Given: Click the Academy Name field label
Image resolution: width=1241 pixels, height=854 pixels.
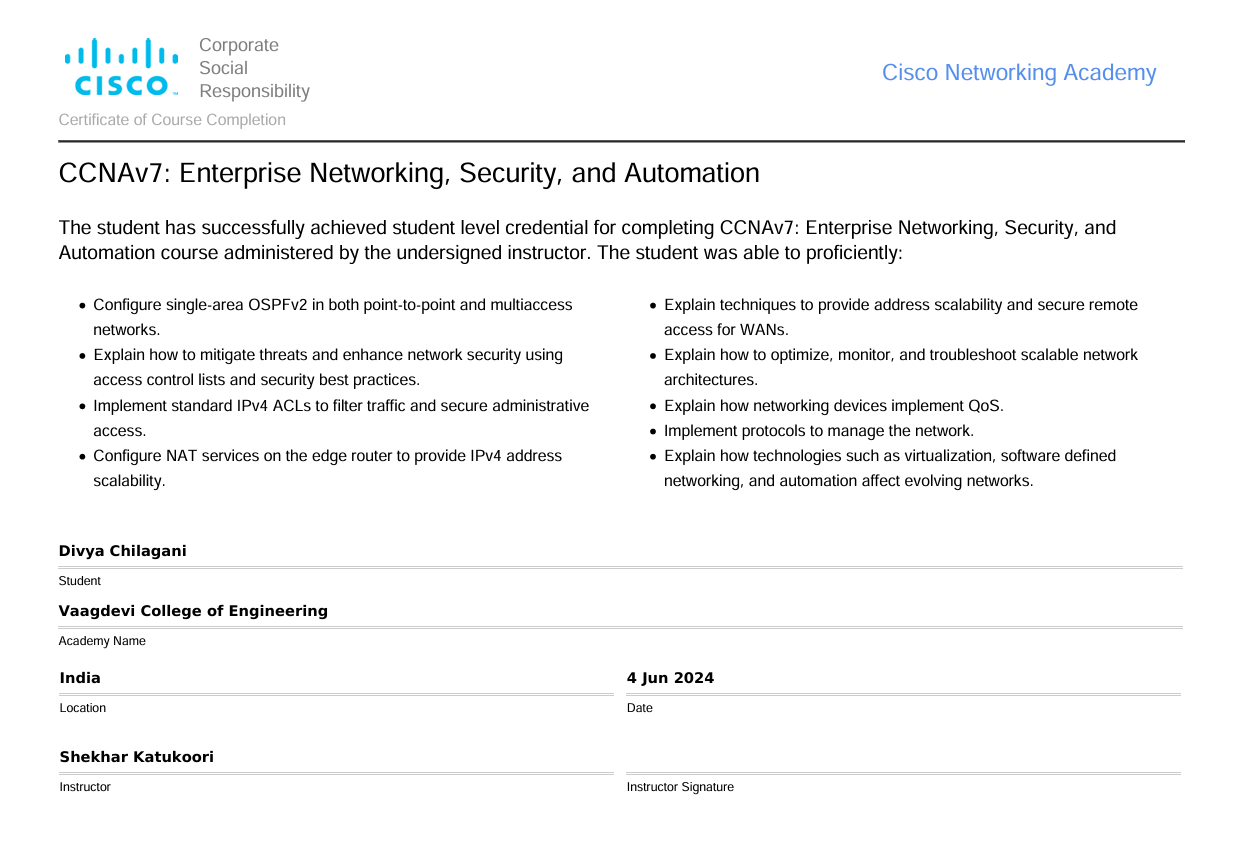Looking at the screenshot, I should click(102, 641).
